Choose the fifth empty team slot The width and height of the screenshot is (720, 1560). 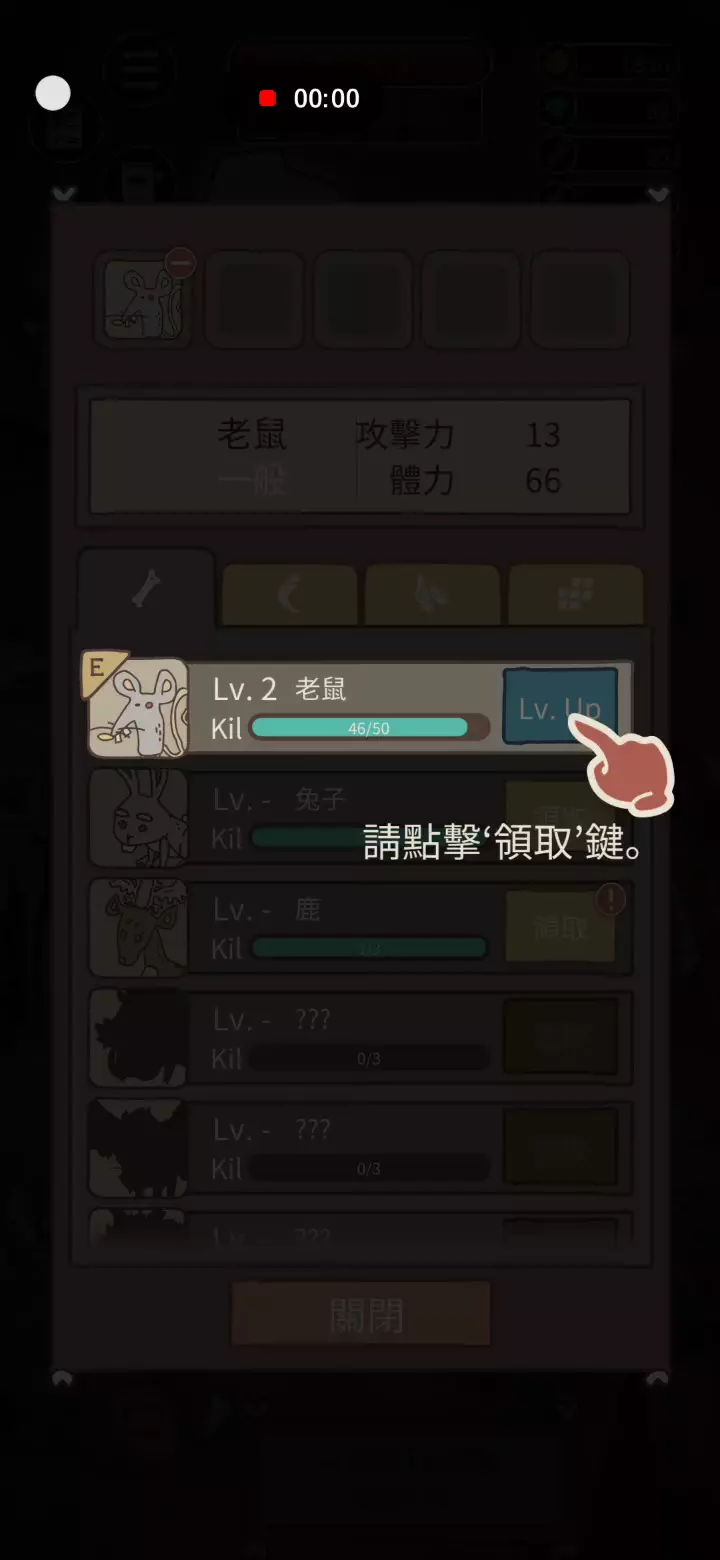(580, 299)
